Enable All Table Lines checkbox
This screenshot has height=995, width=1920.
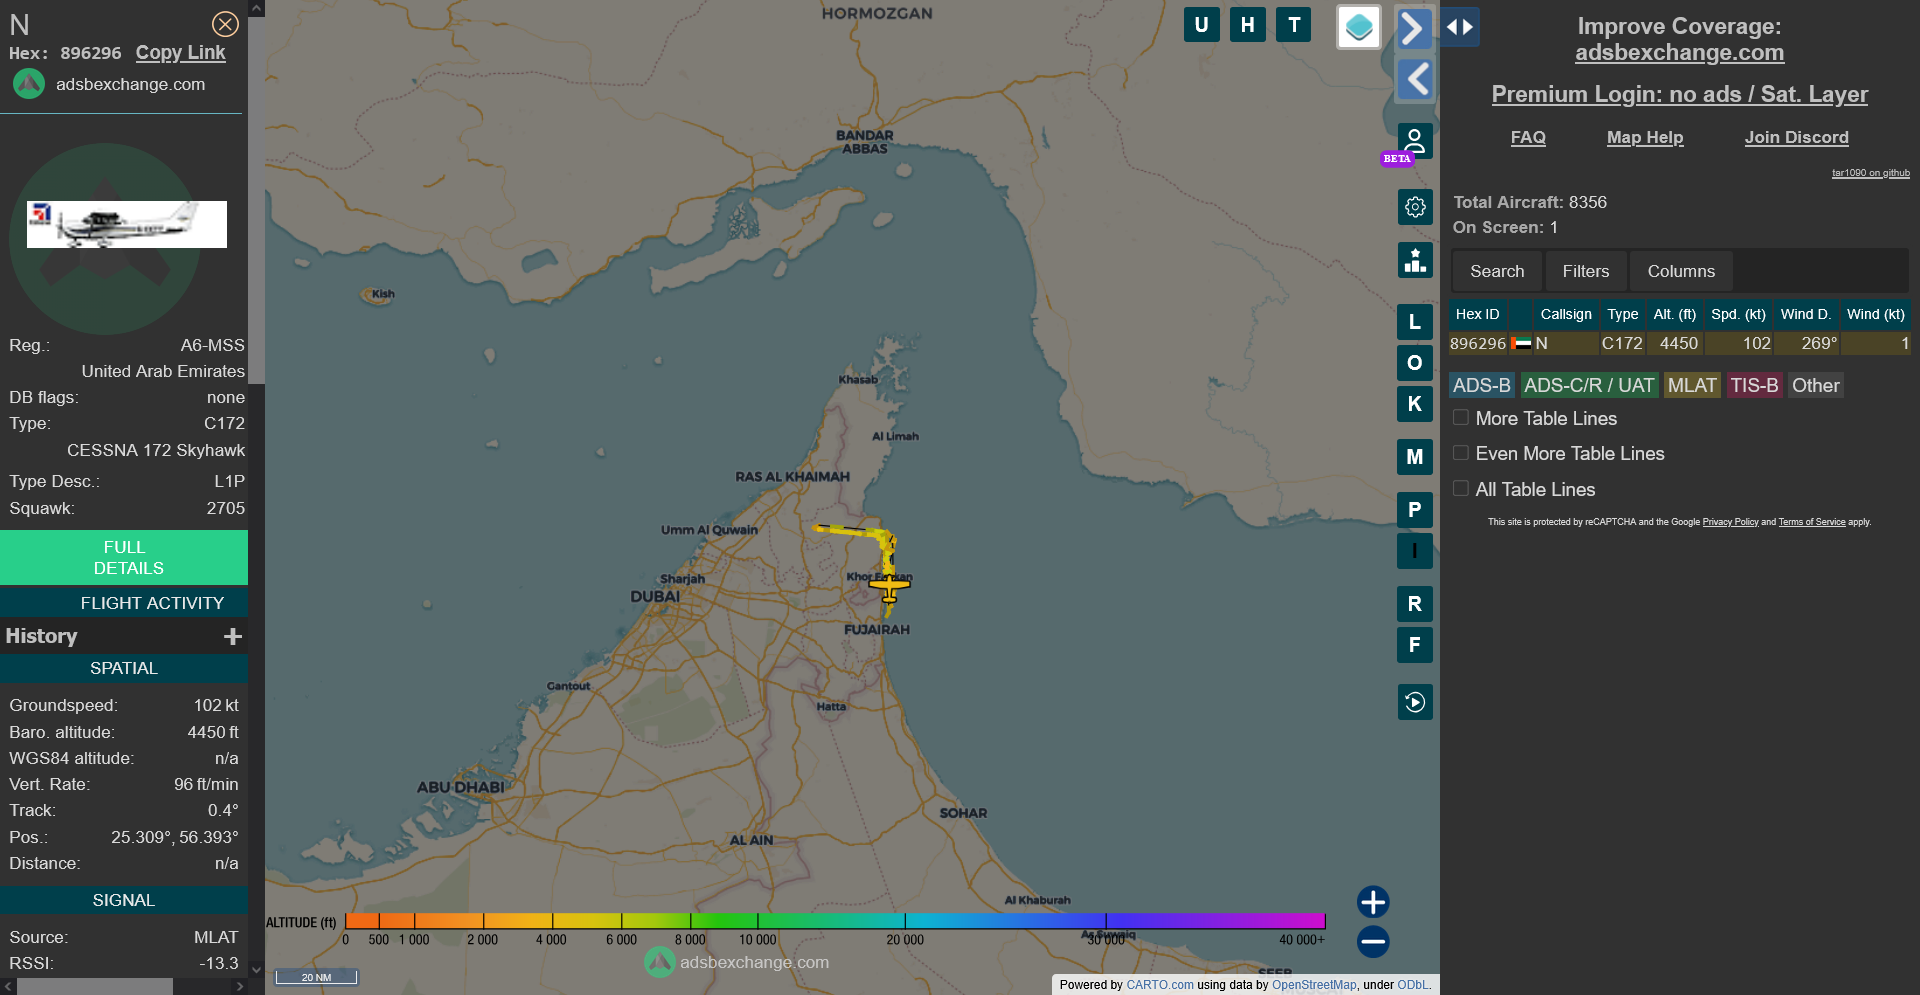[x=1461, y=489]
